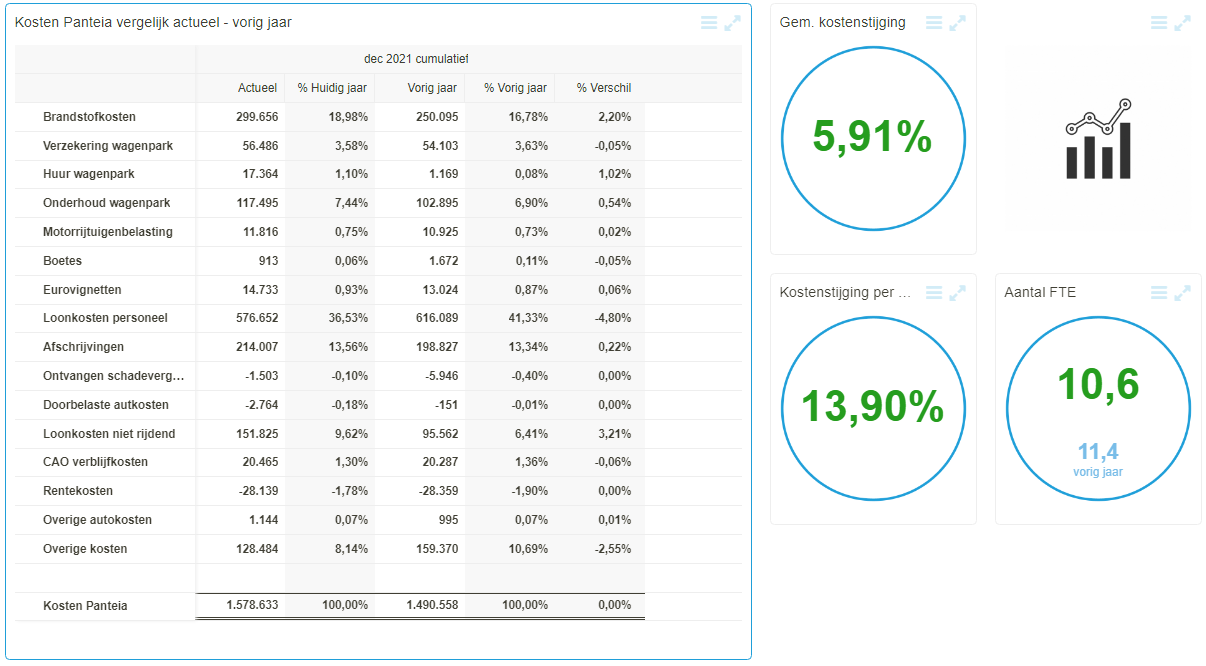1206x666 pixels.
Task: Click the total previous-year value 1.490.558
Action: pos(432,605)
